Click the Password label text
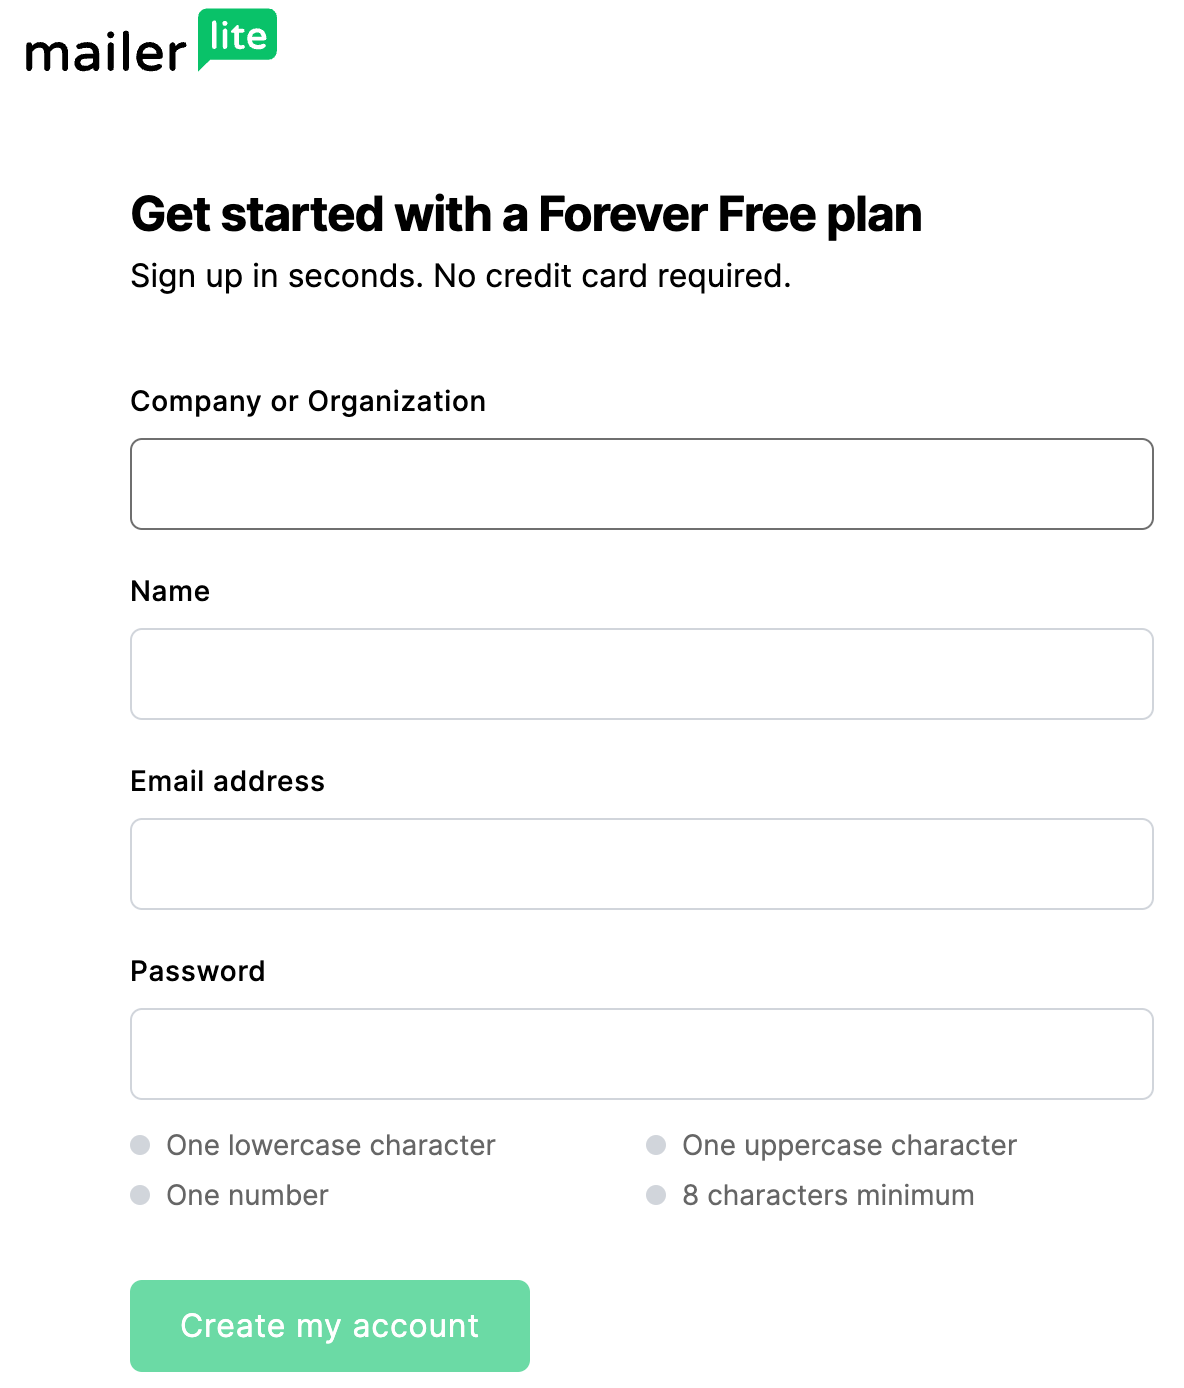This screenshot has width=1184, height=1388. pyautogui.click(x=198, y=971)
